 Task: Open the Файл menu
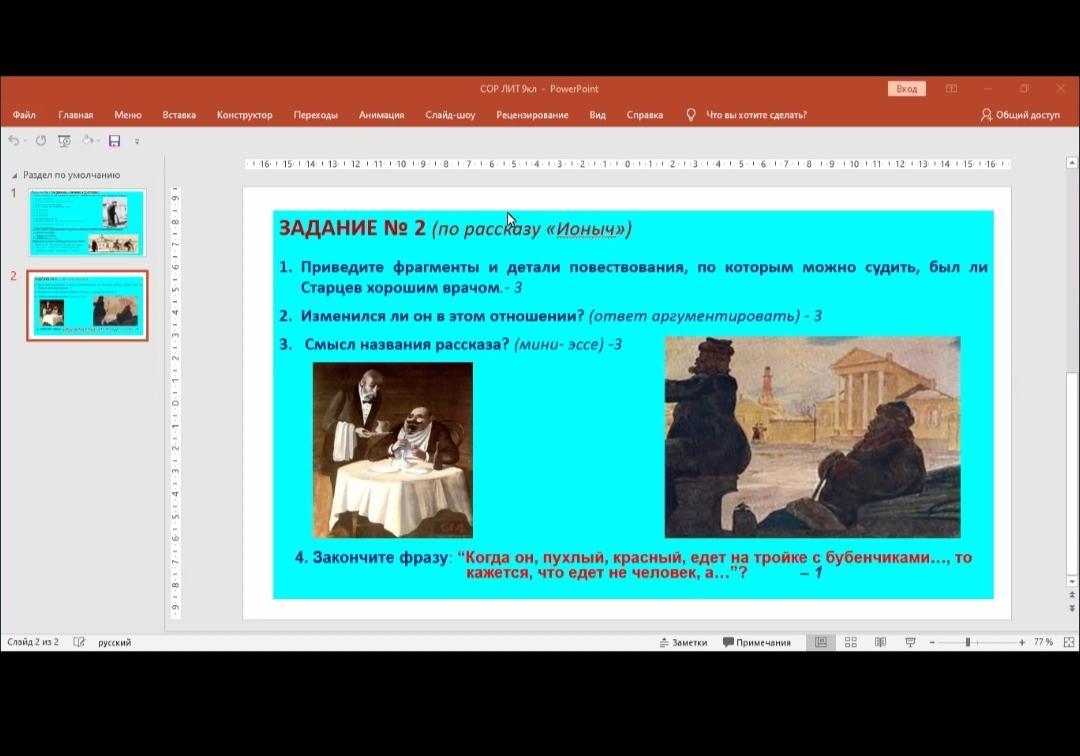click(x=23, y=115)
